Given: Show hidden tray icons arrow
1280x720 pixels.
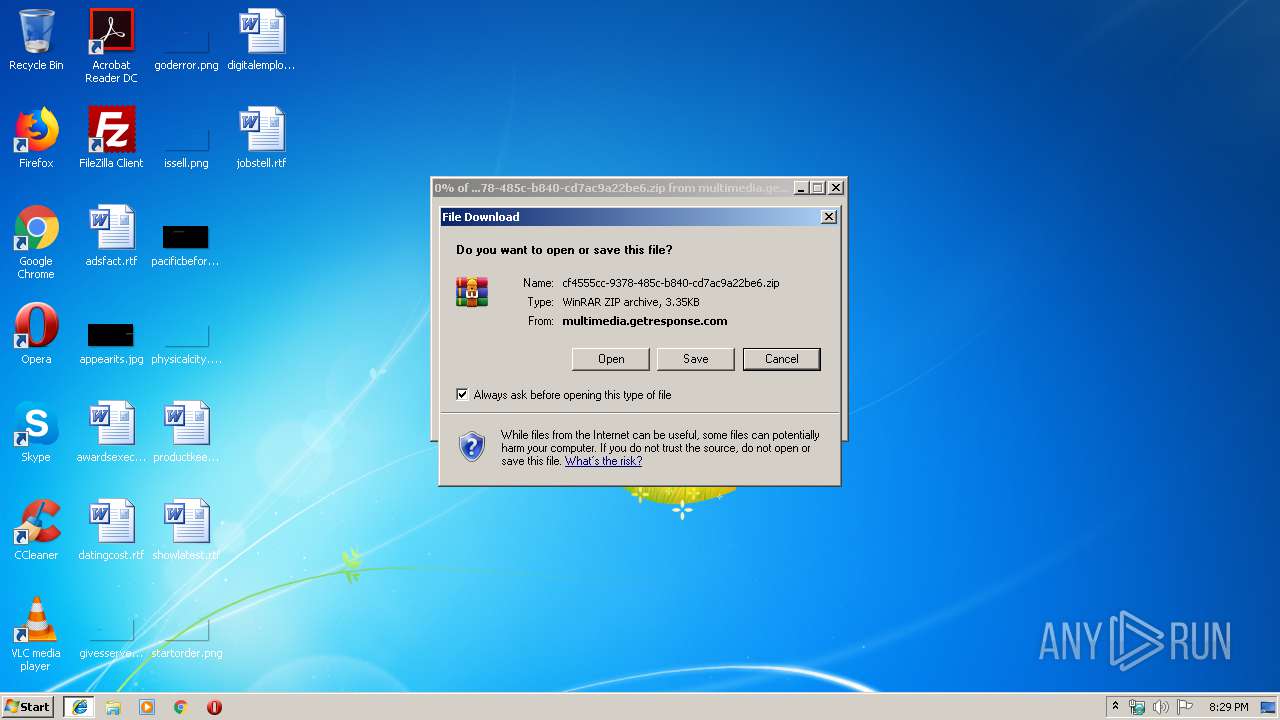Looking at the screenshot, I should (x=1115, y=707).
